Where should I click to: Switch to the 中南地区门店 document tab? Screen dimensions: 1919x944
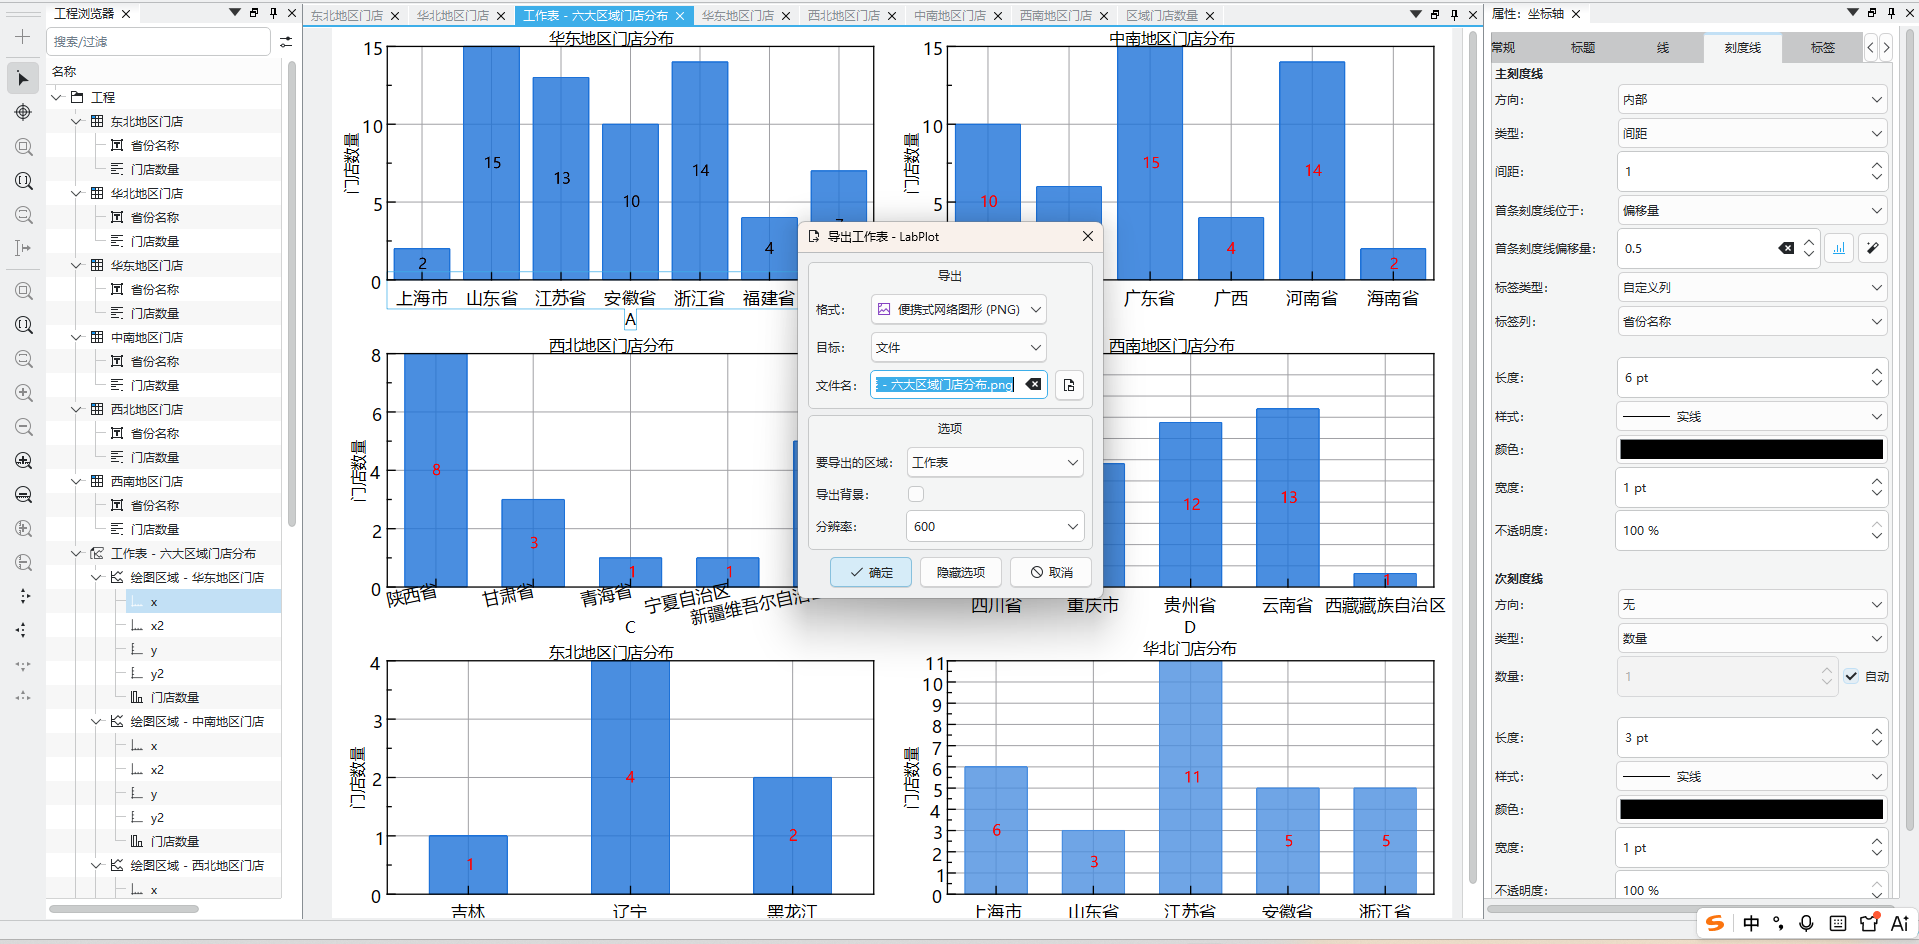949,16
